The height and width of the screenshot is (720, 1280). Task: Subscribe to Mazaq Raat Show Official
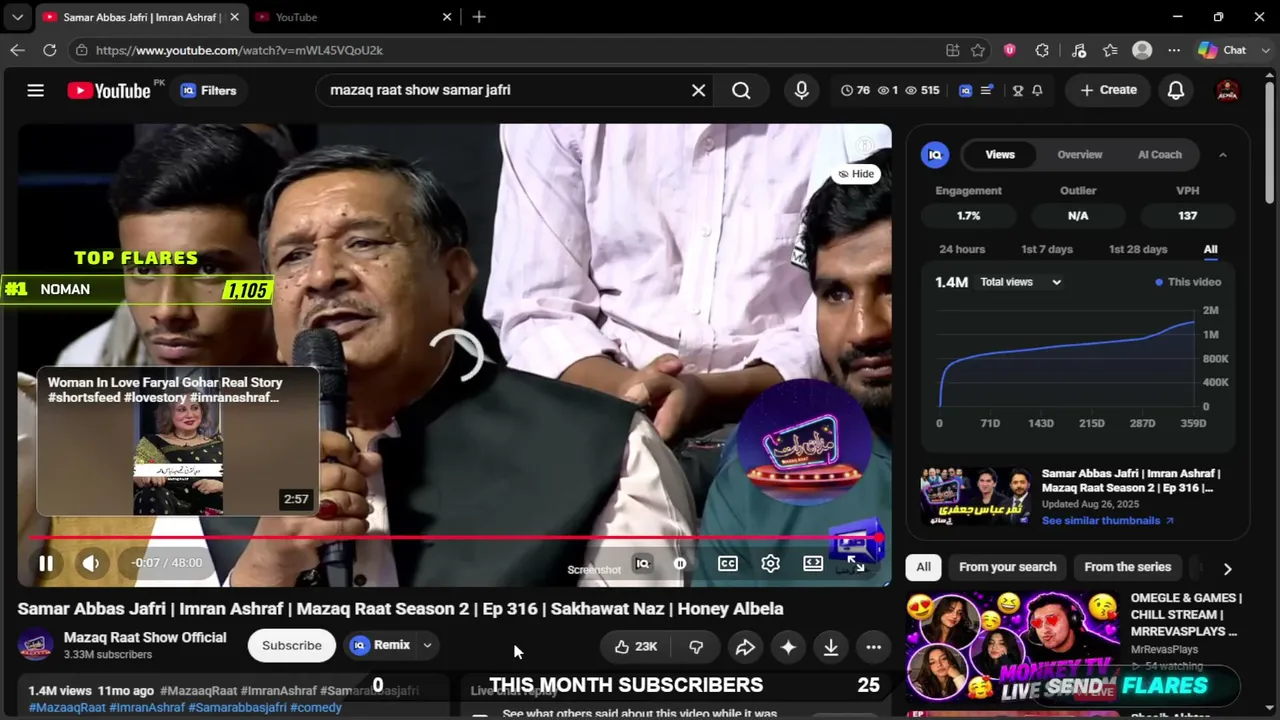click(x=292, y=645)
